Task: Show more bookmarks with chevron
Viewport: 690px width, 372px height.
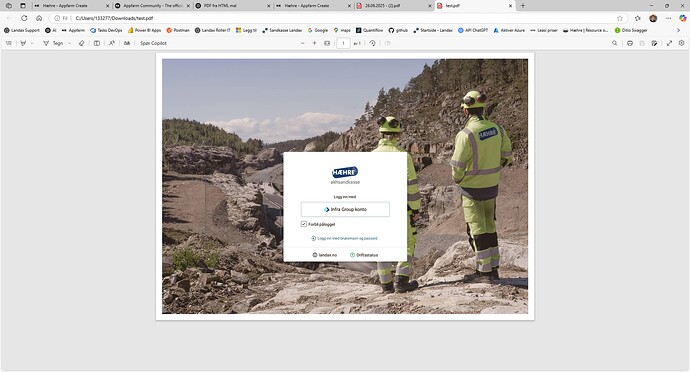Action: [678, 30]
